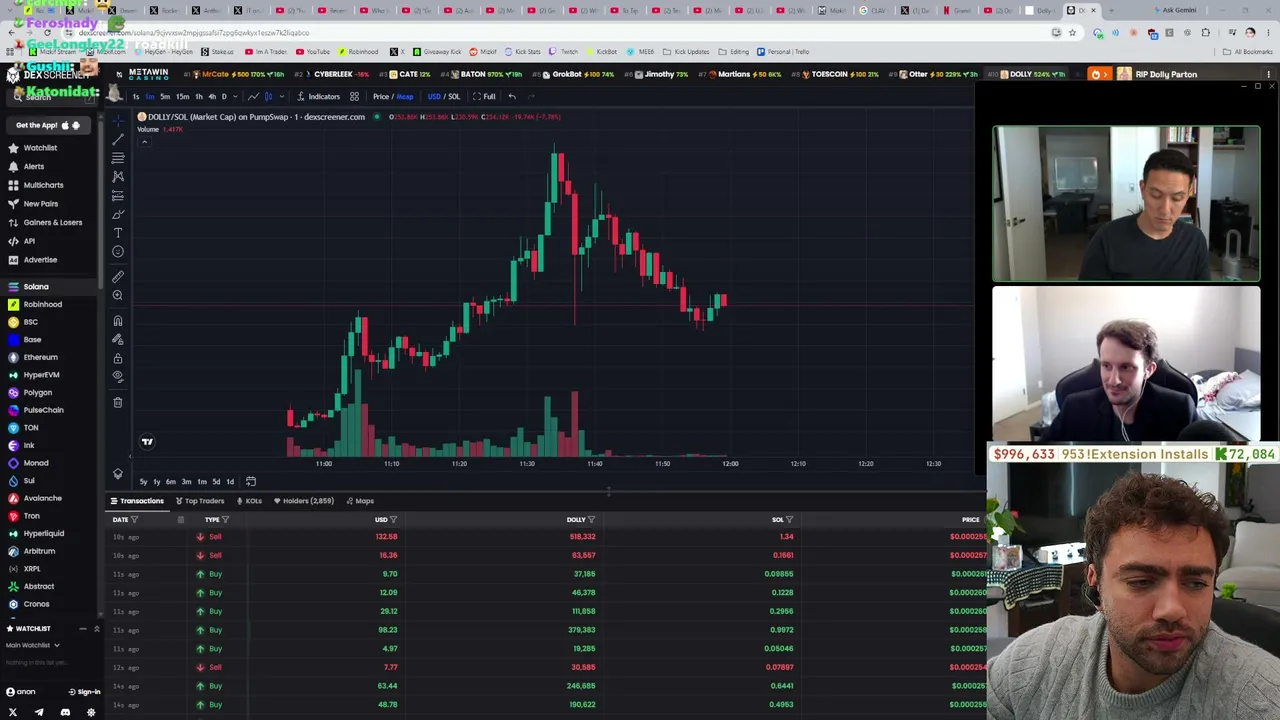Switch chart currency to SOL

coord(454,97)
